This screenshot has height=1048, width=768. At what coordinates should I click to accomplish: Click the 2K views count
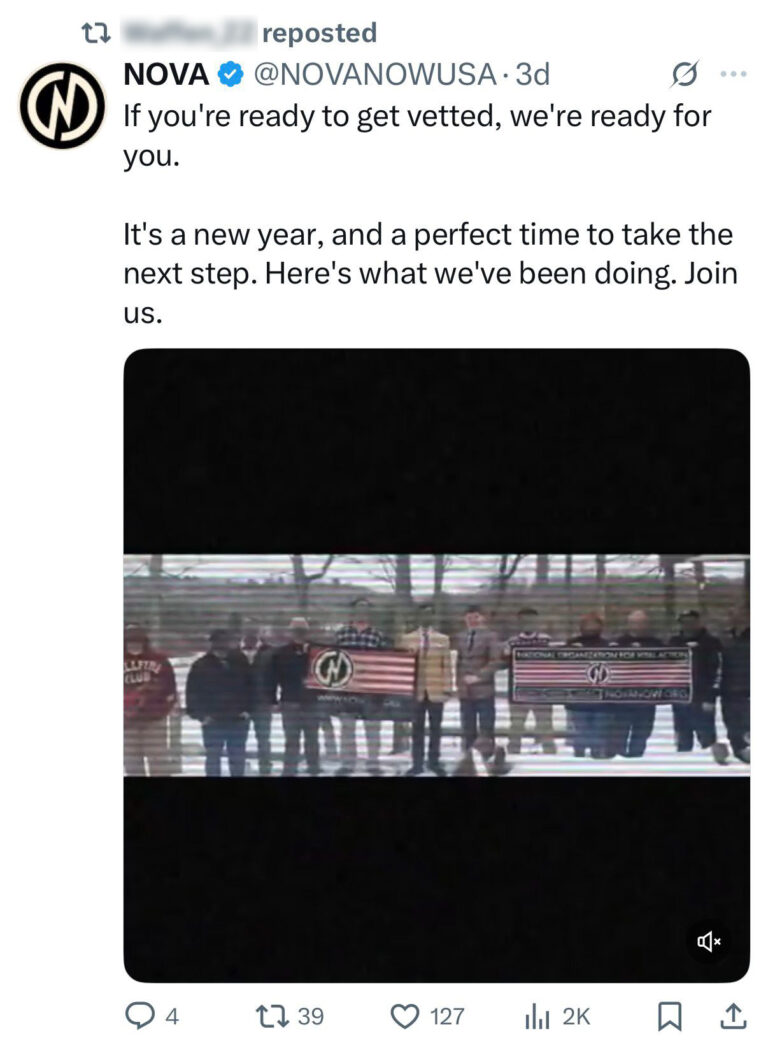click(575, 1016)
